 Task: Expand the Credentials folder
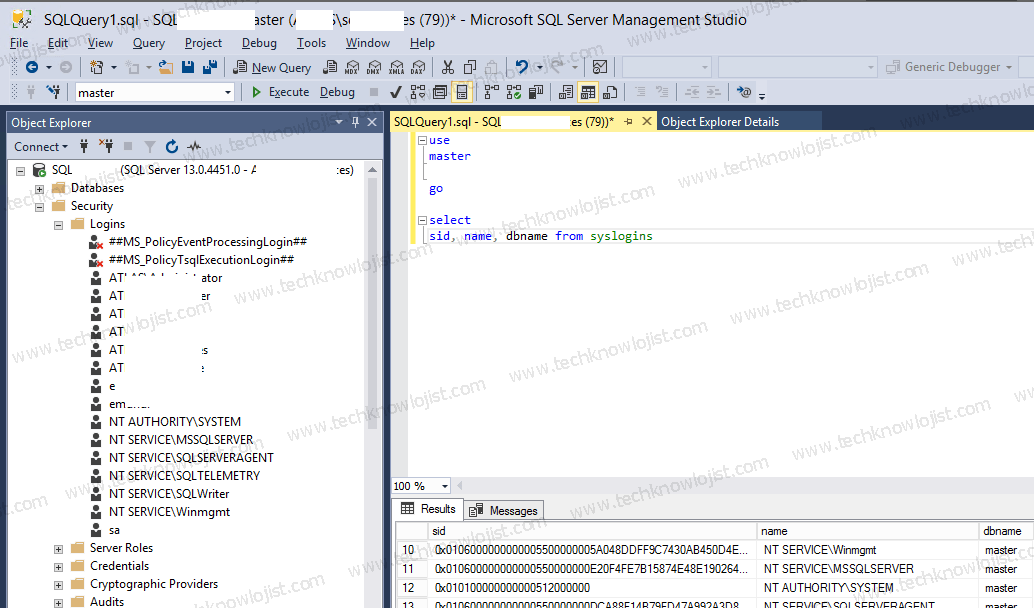[59, 567]
